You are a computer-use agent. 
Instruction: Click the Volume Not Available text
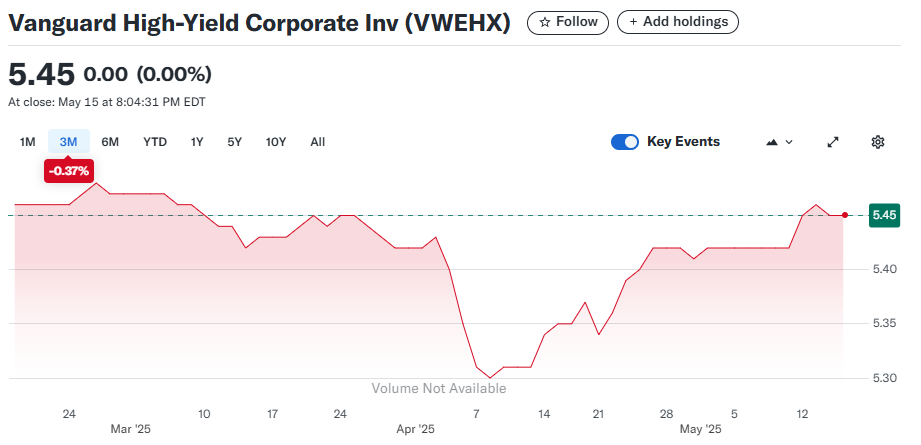click(x=439, y=388)
